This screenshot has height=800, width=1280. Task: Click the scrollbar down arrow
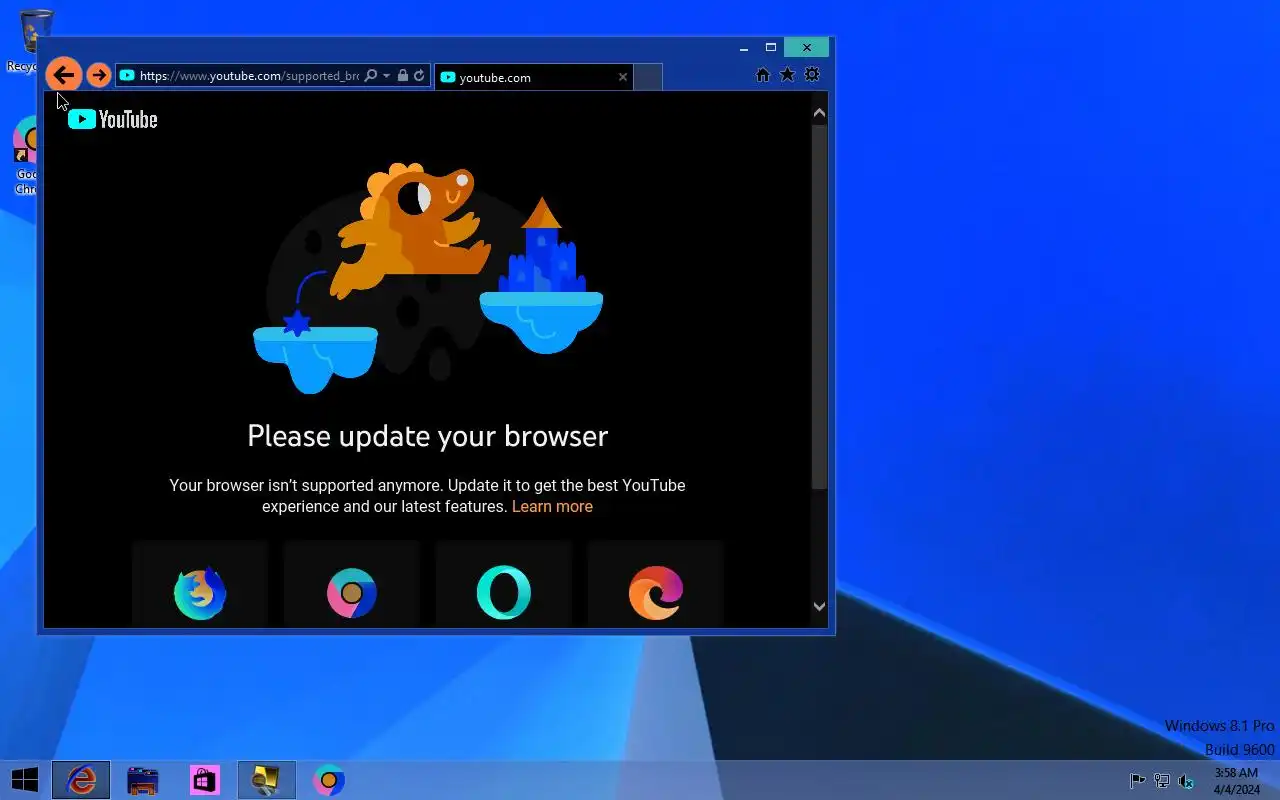(819, 606)
